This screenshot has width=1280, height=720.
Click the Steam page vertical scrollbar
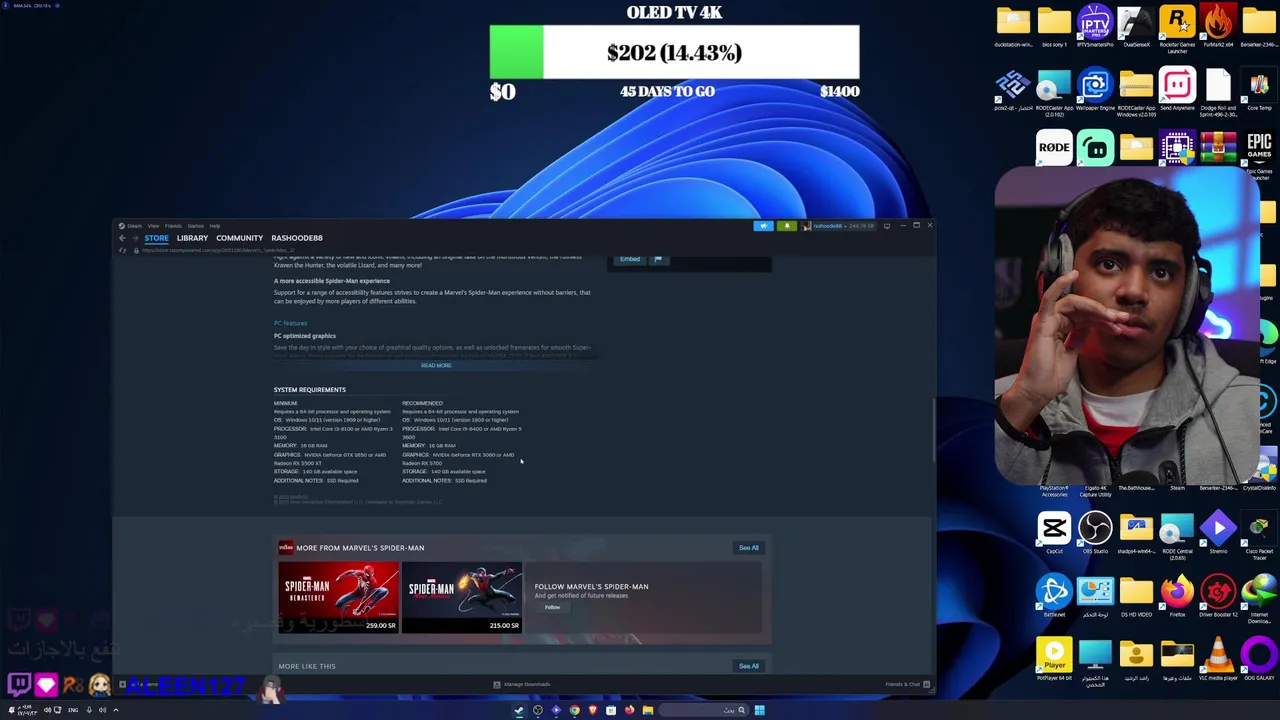932,430
